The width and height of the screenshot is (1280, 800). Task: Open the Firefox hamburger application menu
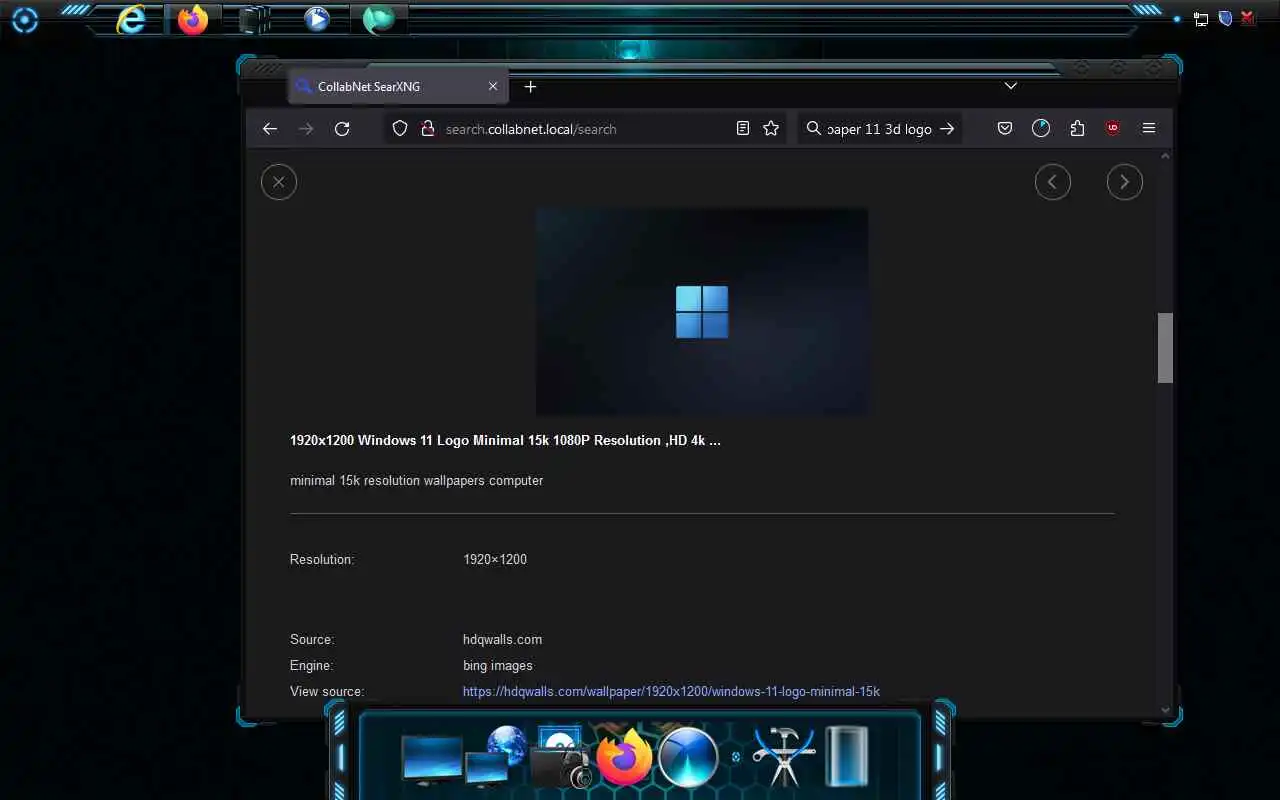(1149, 129)
